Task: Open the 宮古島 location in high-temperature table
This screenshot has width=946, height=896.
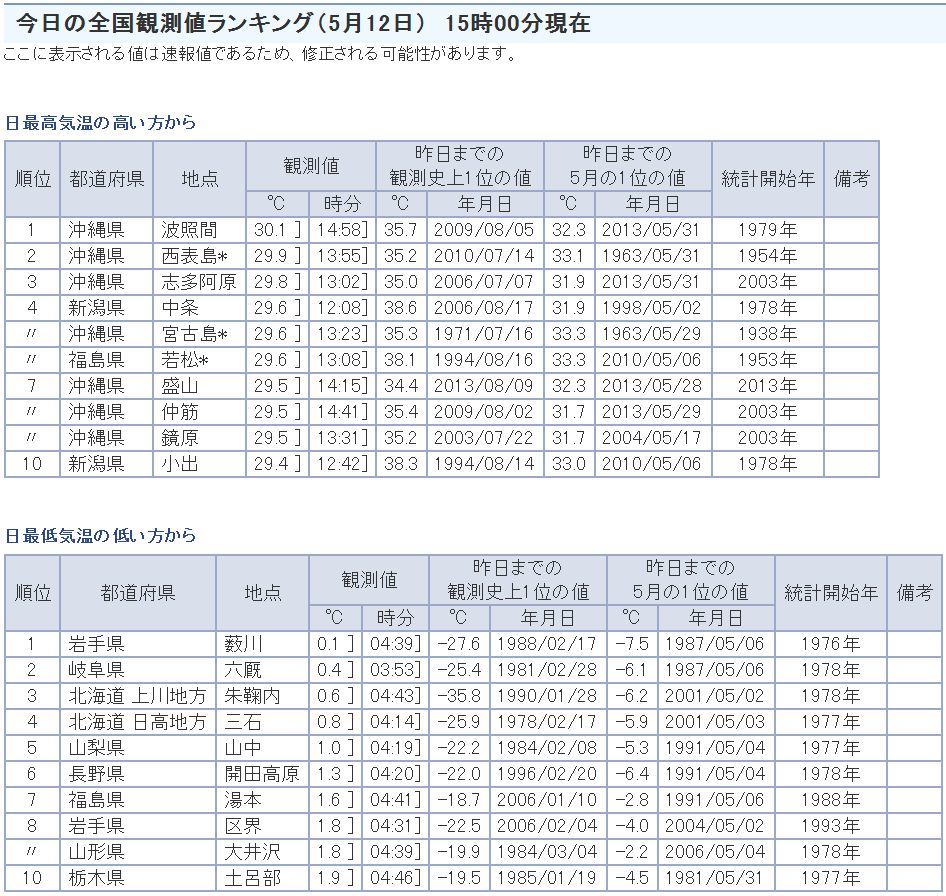Action: 195,334
